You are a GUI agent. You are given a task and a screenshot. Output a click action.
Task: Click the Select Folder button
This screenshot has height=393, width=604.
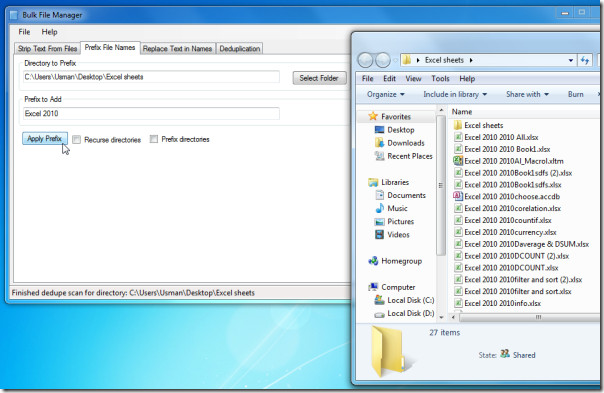[x=319, y=78]
